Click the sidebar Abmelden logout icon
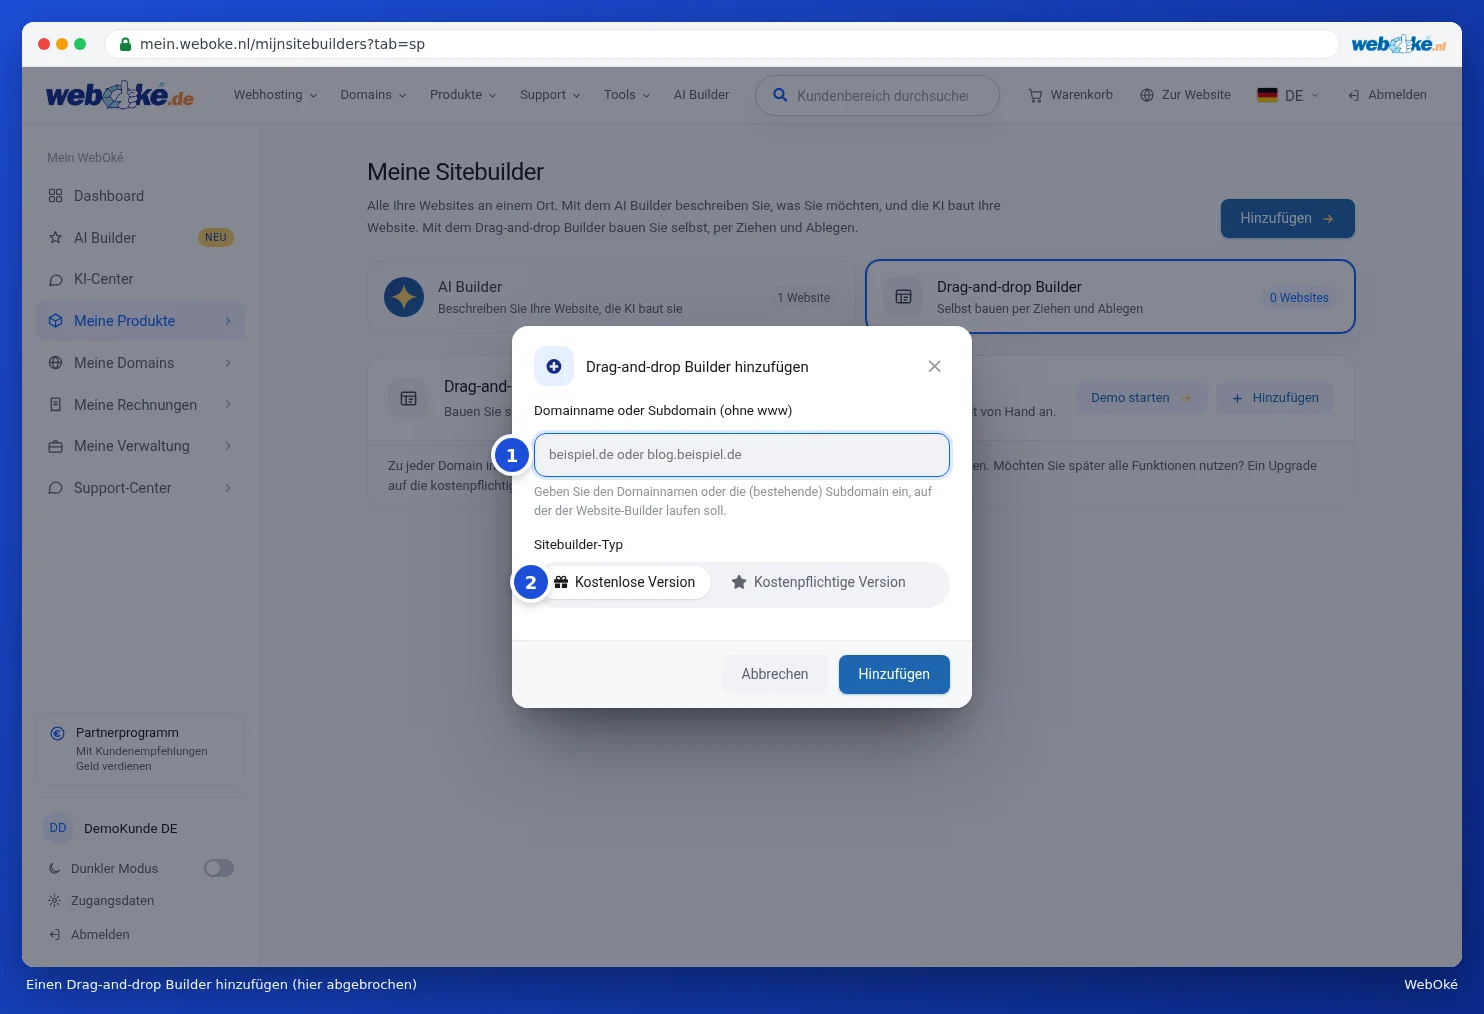1484x1014 pixels. (x=54, y=935)
